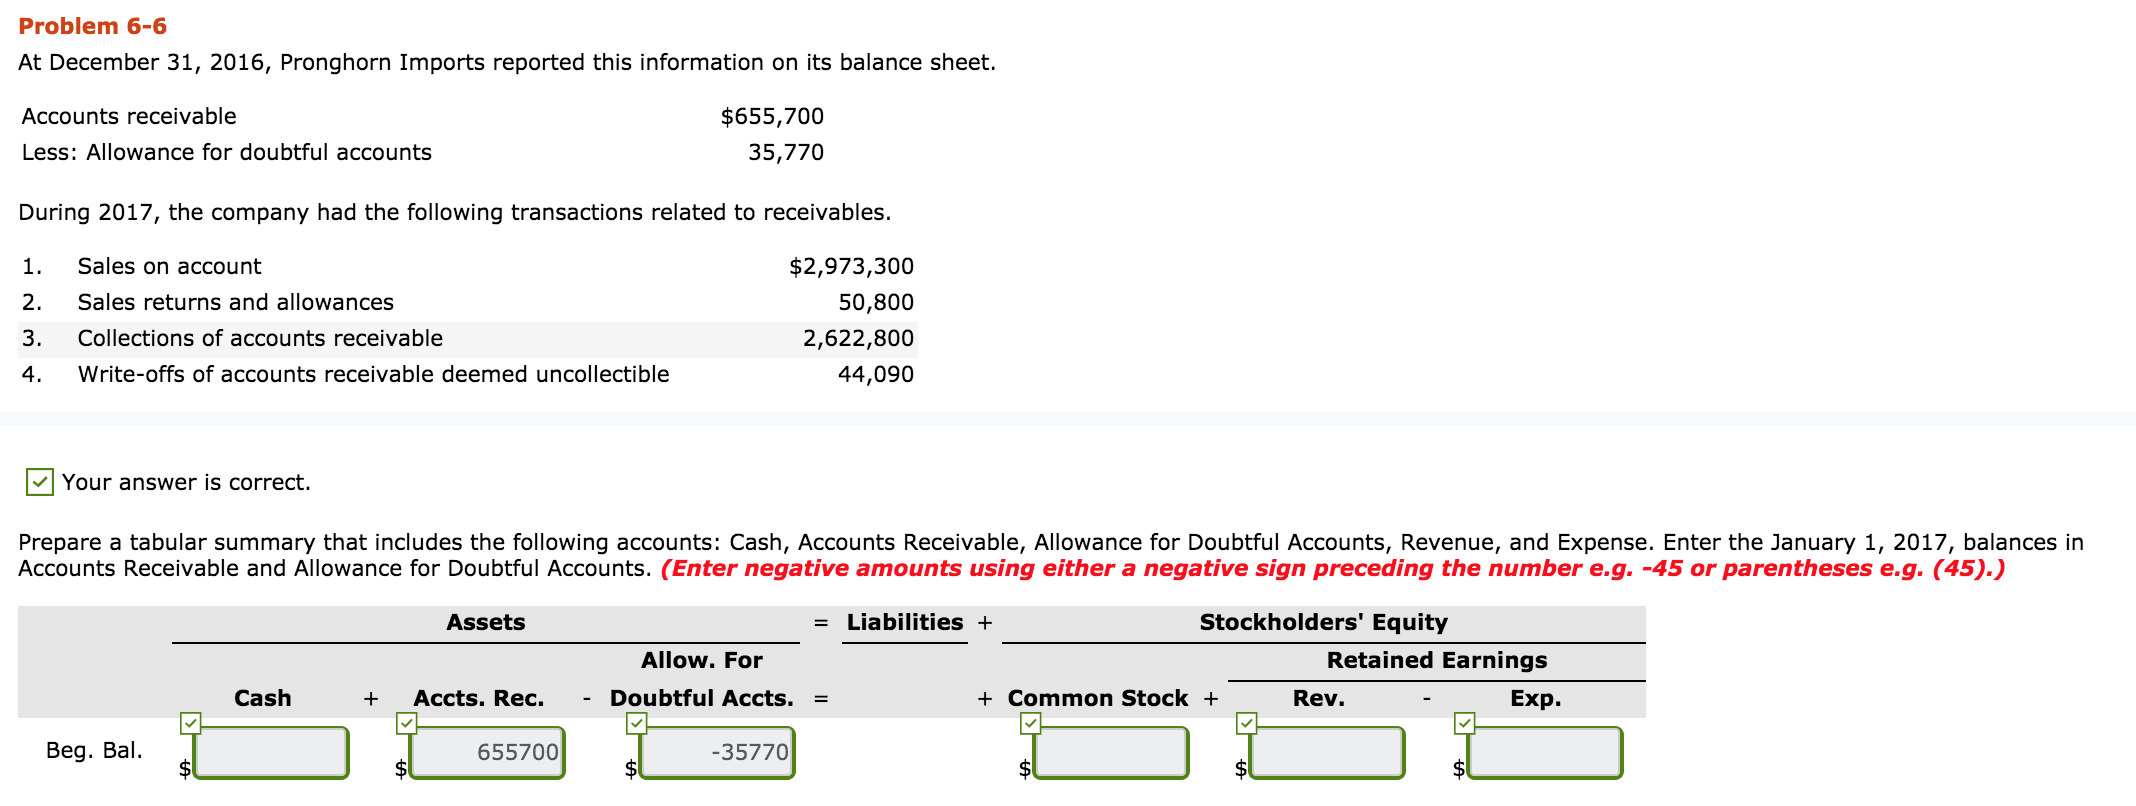This screenshot has width=2136, height=806.
Task: Click the '$2,973,300' sales amount
Action: pyautogui.click(x=851, y=266)
